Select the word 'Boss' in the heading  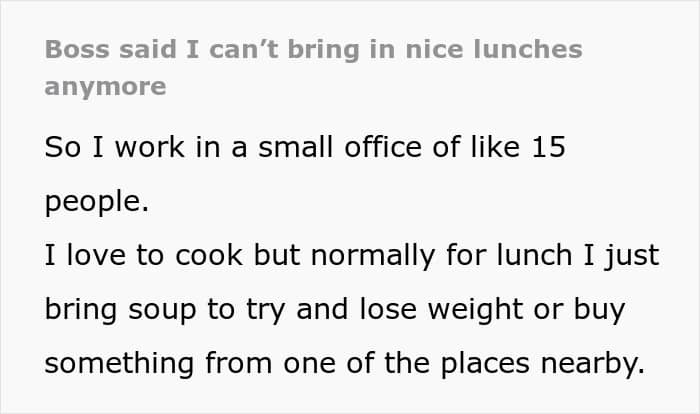(77, 49)
